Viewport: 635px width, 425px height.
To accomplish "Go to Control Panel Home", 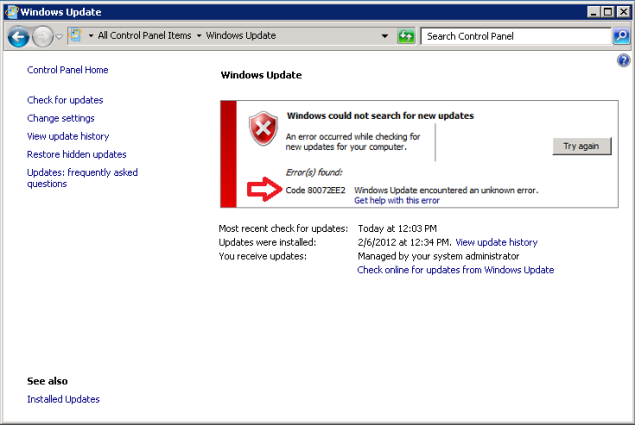I will (x=68, y=70).
